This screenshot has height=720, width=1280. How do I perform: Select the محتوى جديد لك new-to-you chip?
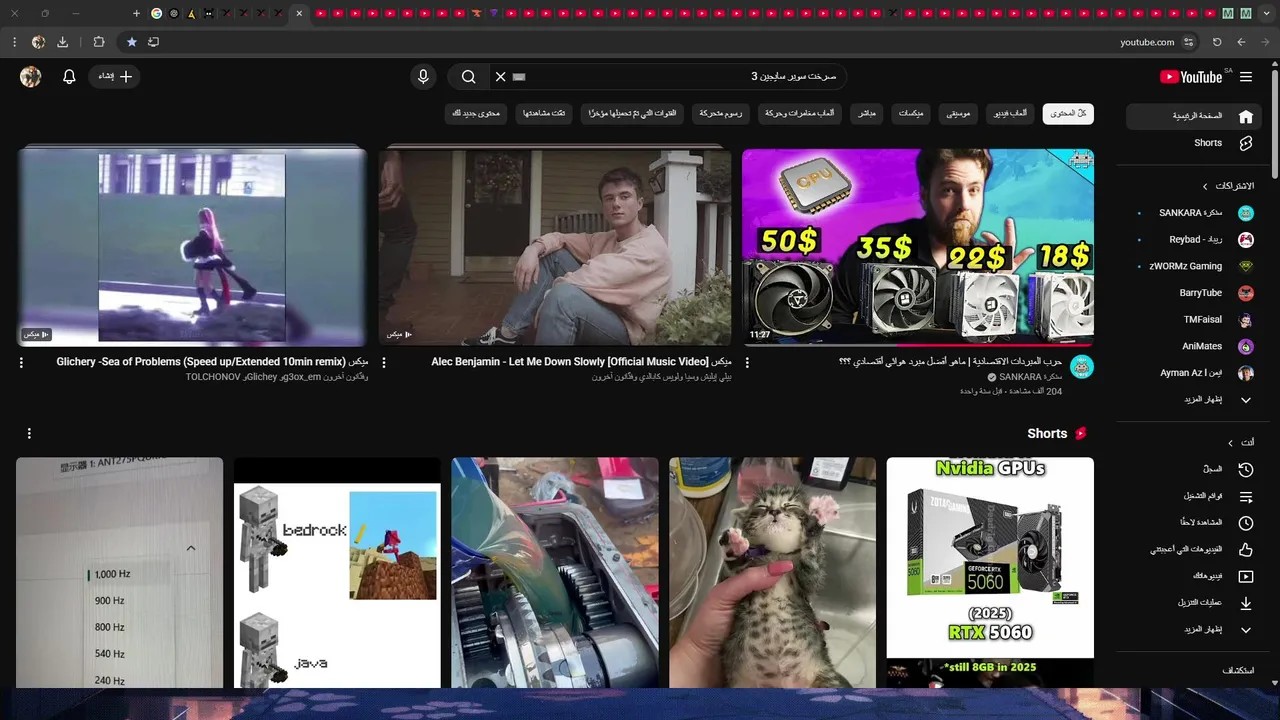click(x=476, y=114)
